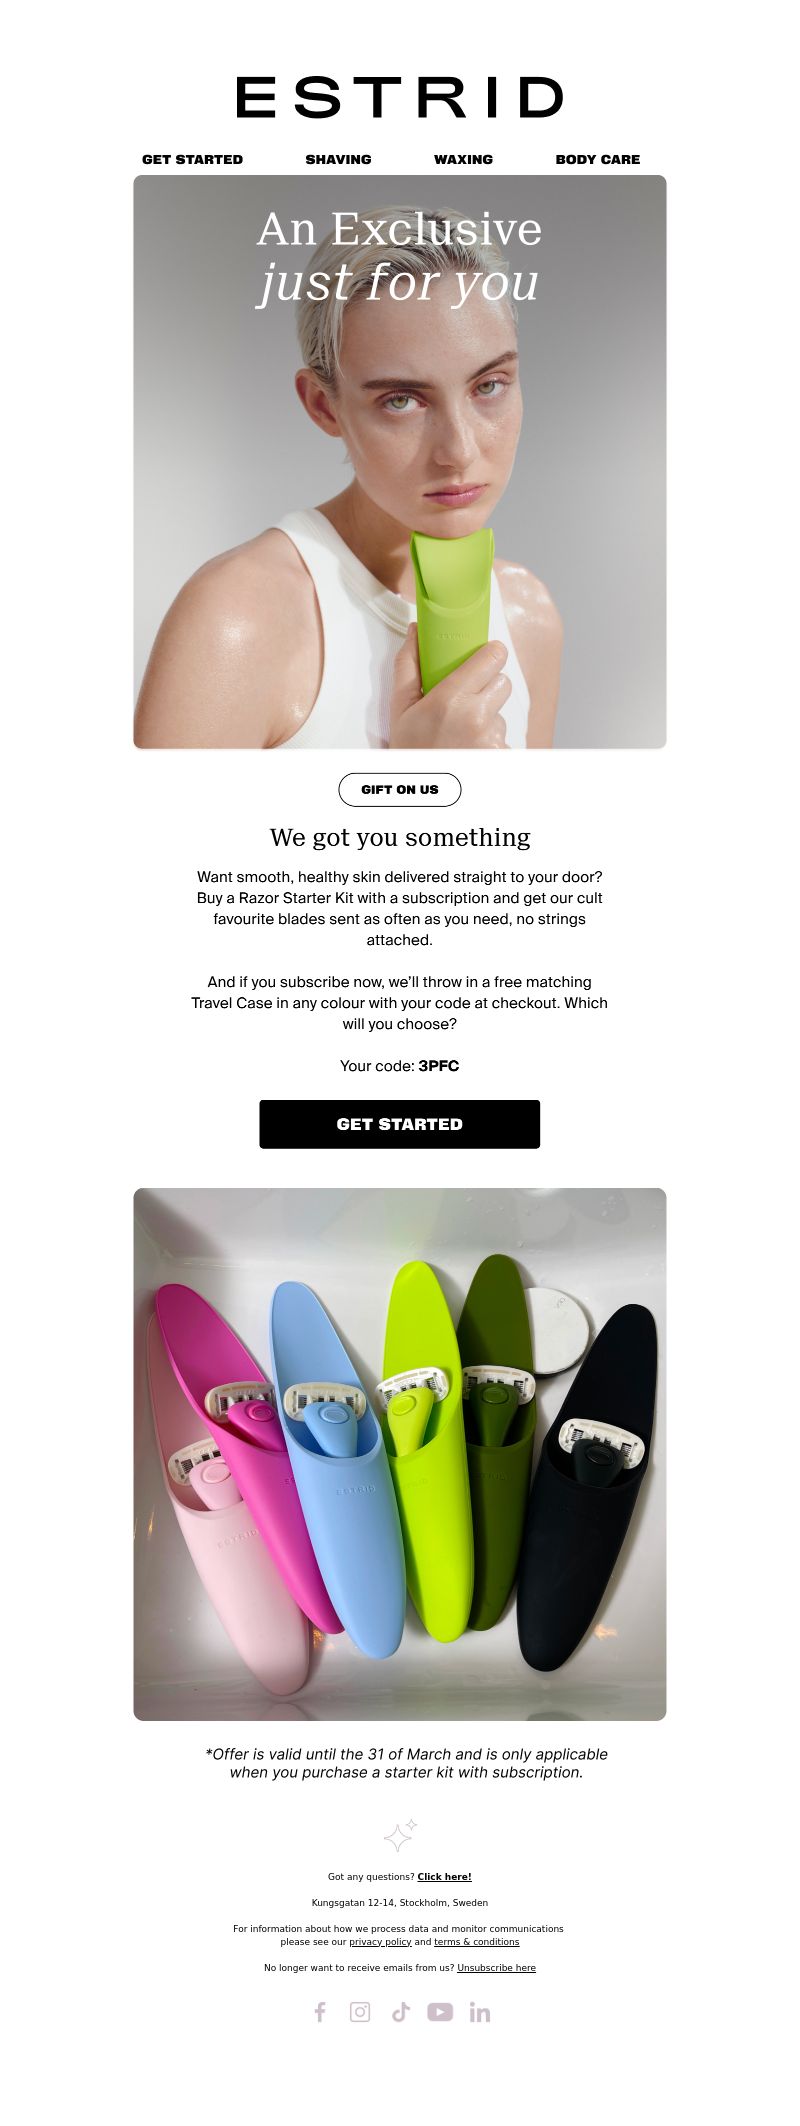Open the YouTube social icon
The height and width of the screenshot is (2126, 800).
[440, 2012]
